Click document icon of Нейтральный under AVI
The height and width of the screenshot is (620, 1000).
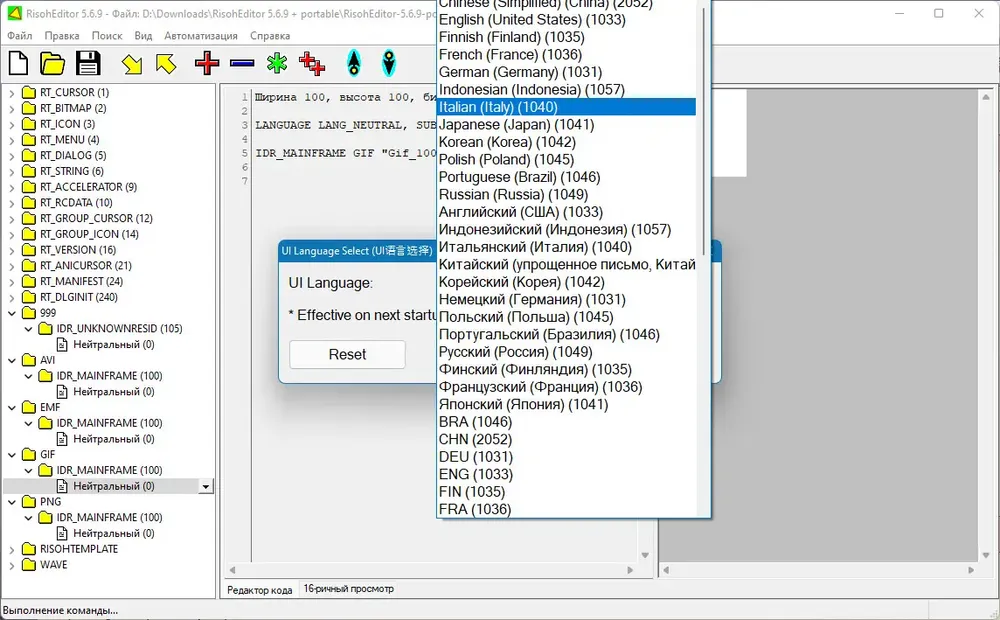click(x=62, y=392)
